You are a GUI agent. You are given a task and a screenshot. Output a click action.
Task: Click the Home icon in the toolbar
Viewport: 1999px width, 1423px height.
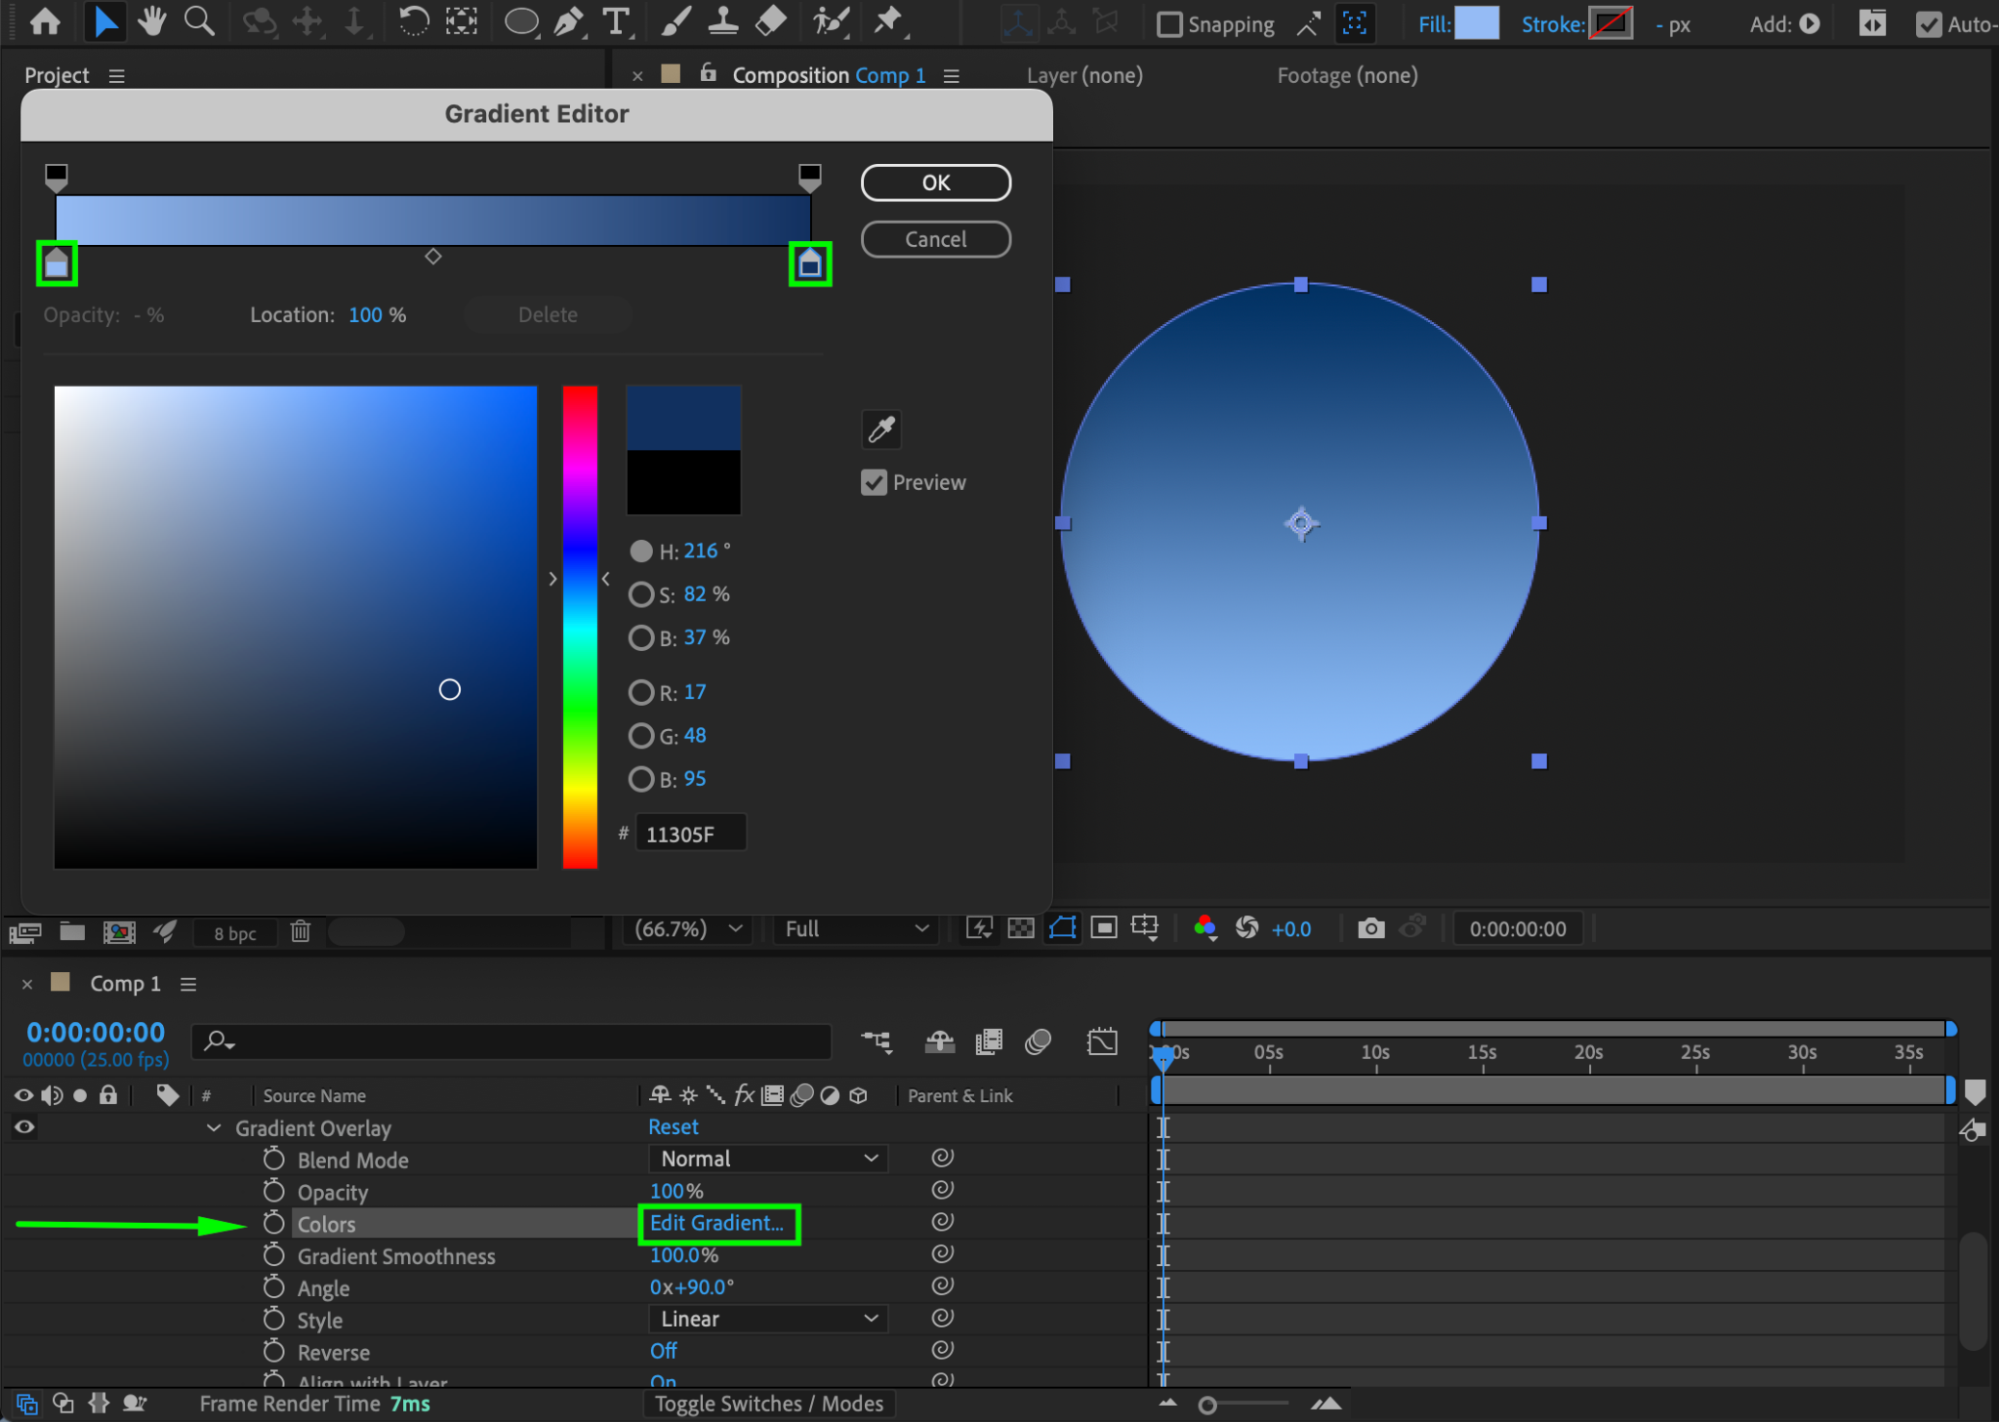(45, 22)
